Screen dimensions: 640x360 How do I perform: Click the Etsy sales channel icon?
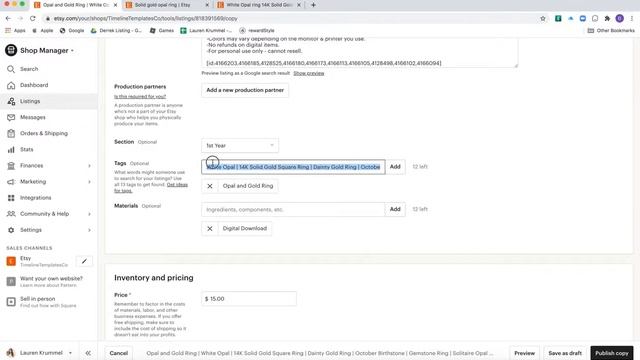(x=11, y=261)
